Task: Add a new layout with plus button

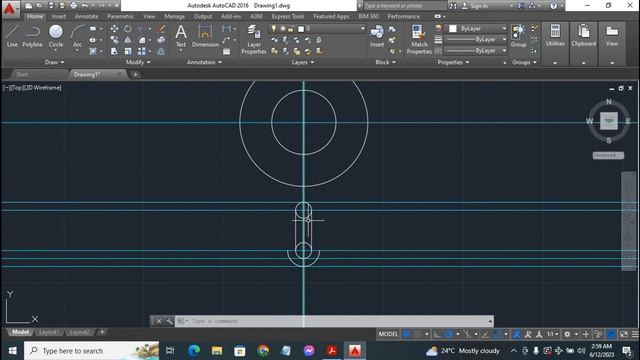Action: click(x=102, y=332)
